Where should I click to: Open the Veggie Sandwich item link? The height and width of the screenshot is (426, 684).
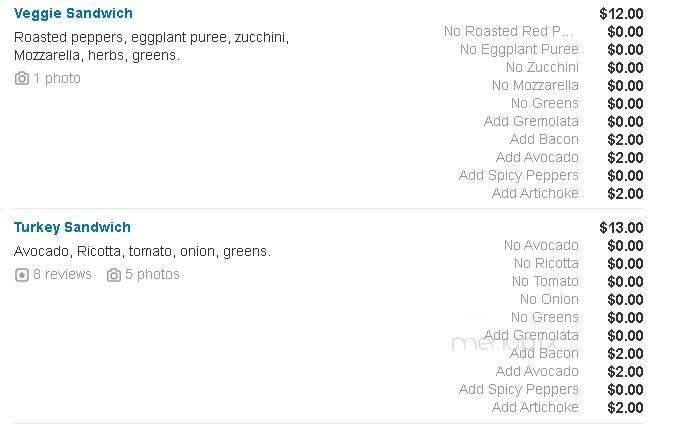(73, 13)
